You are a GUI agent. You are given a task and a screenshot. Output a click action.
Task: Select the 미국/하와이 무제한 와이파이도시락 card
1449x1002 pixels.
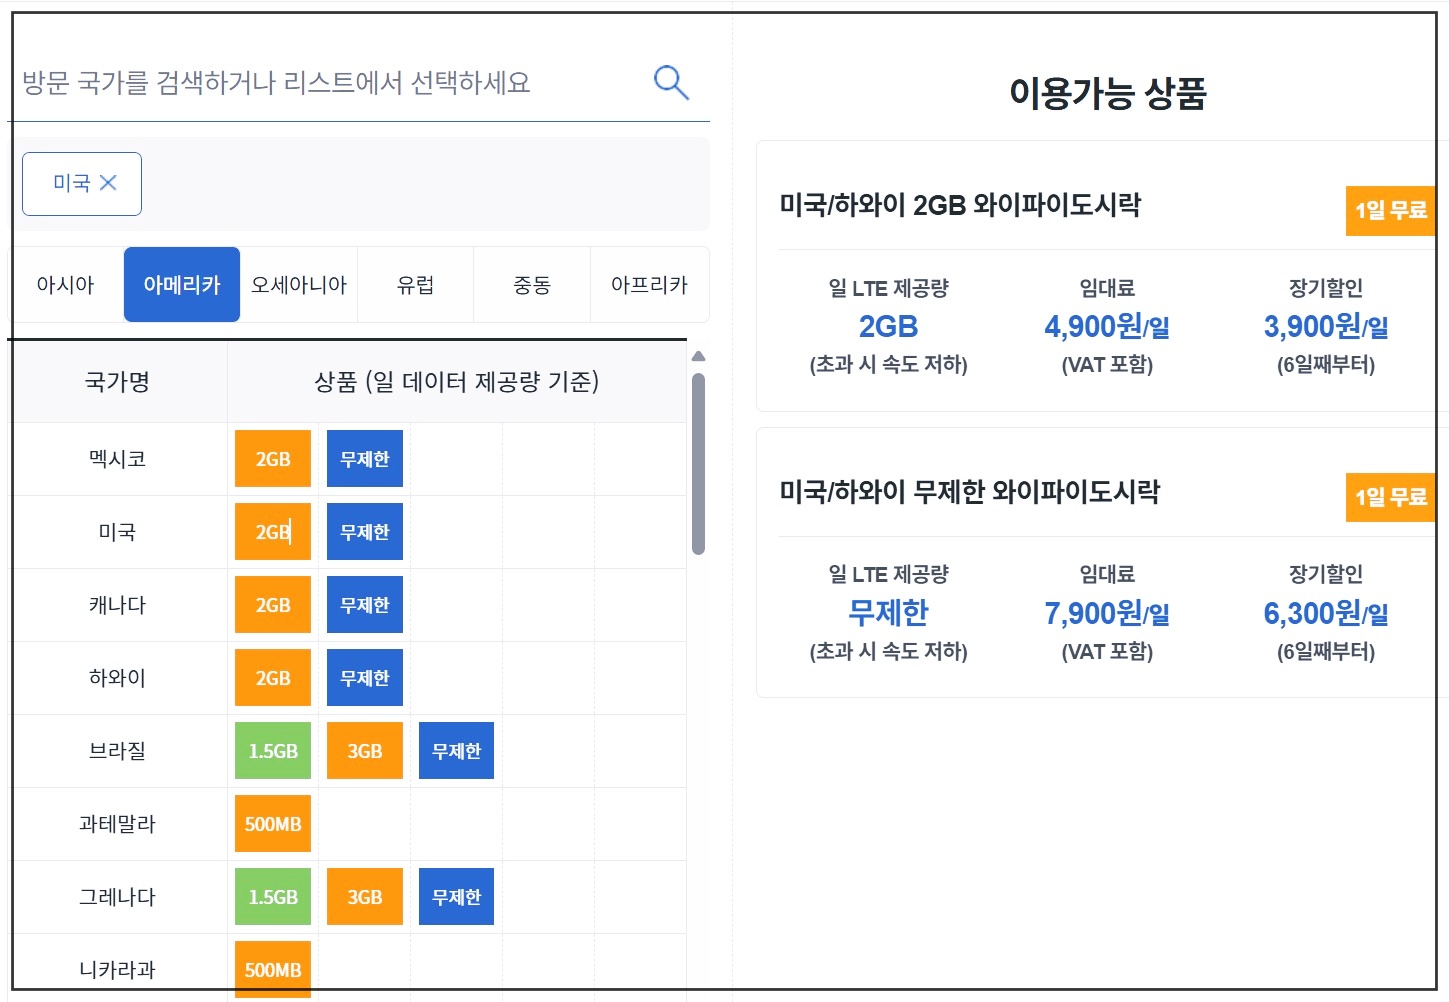point(968,492)
